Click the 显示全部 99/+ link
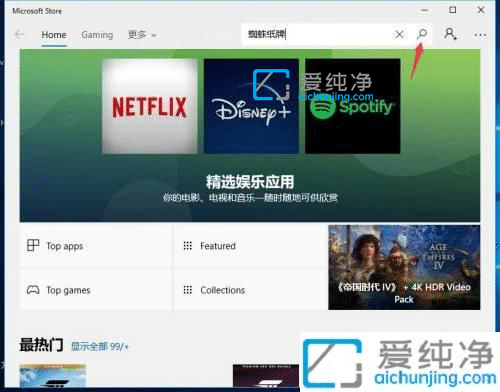500x392 pixels. (100, 346)
